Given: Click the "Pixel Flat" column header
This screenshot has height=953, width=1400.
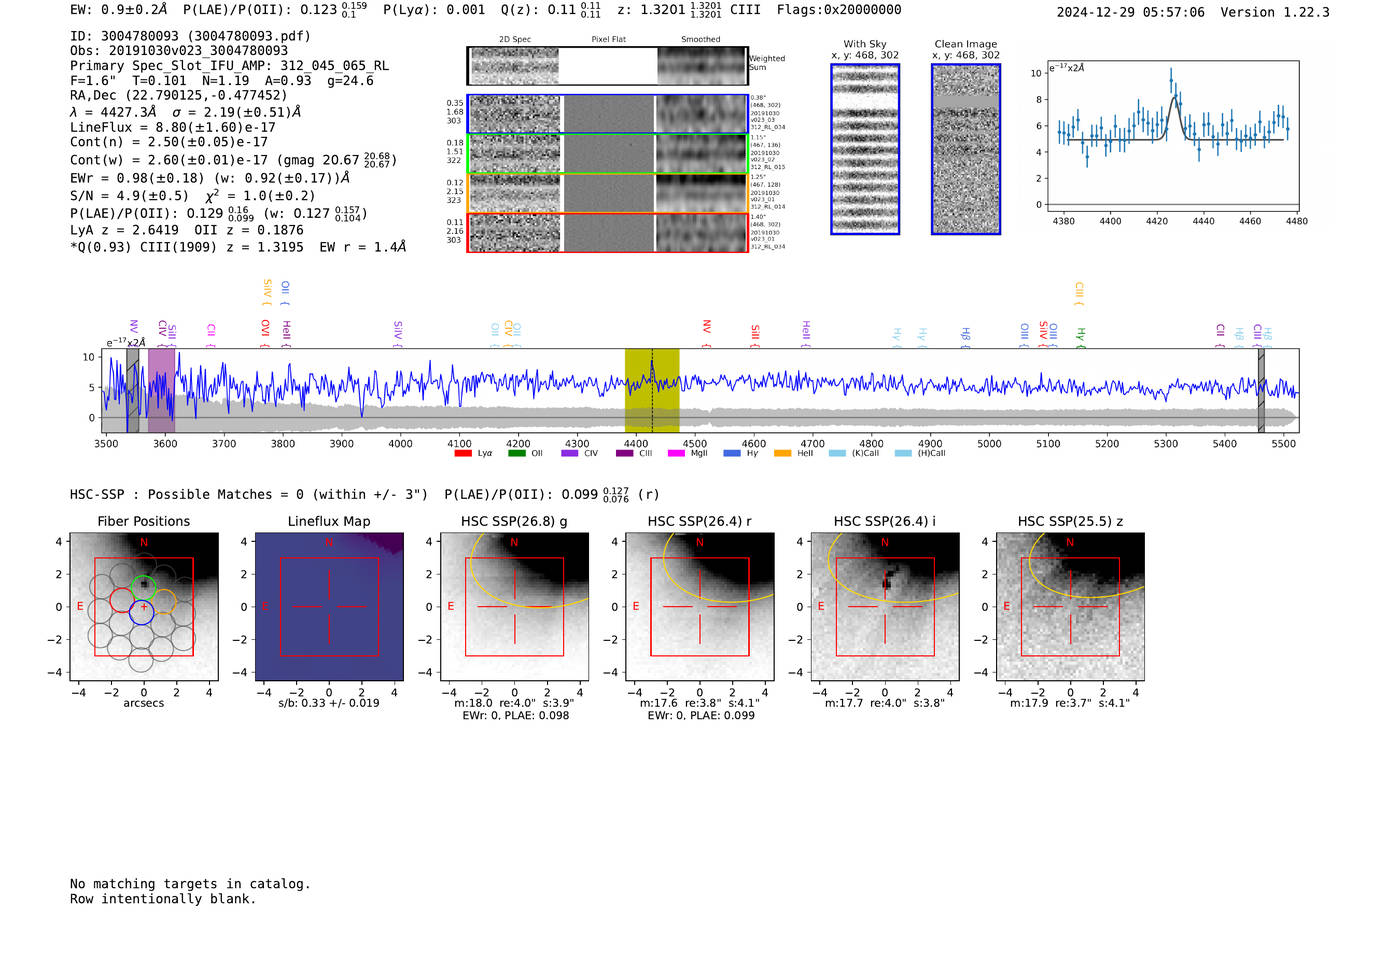Looking at the screenshot, I should click(x=608, y=40).
